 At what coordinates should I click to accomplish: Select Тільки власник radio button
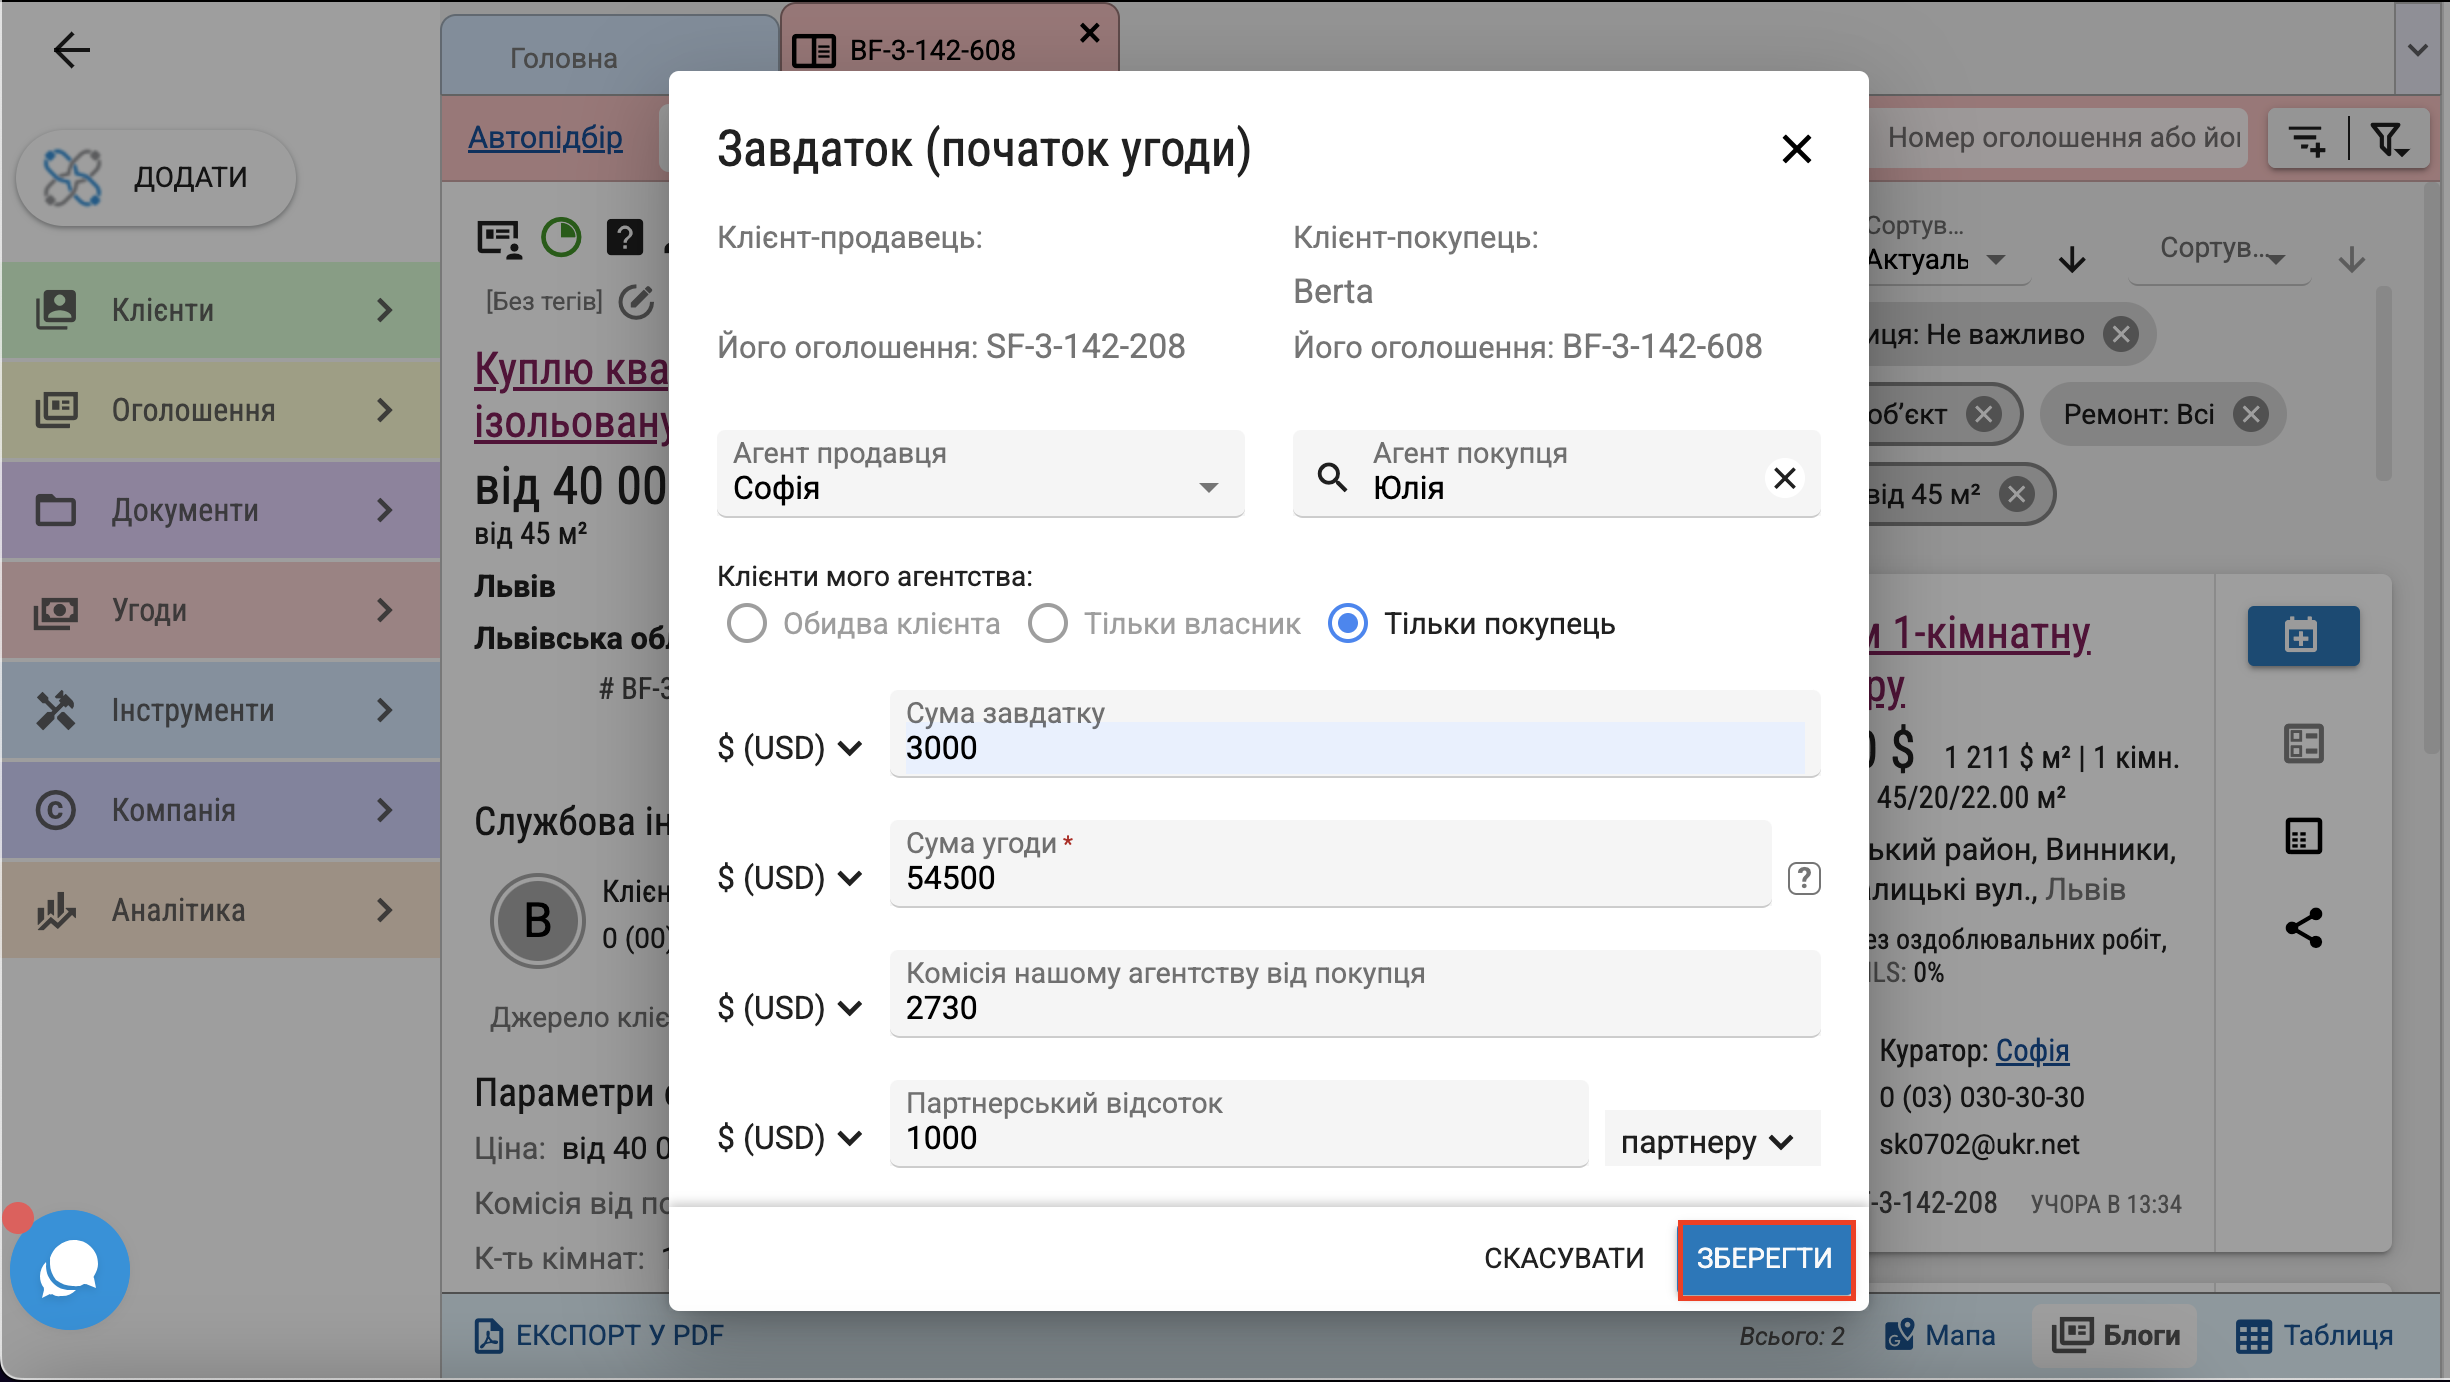(1048, 623)
